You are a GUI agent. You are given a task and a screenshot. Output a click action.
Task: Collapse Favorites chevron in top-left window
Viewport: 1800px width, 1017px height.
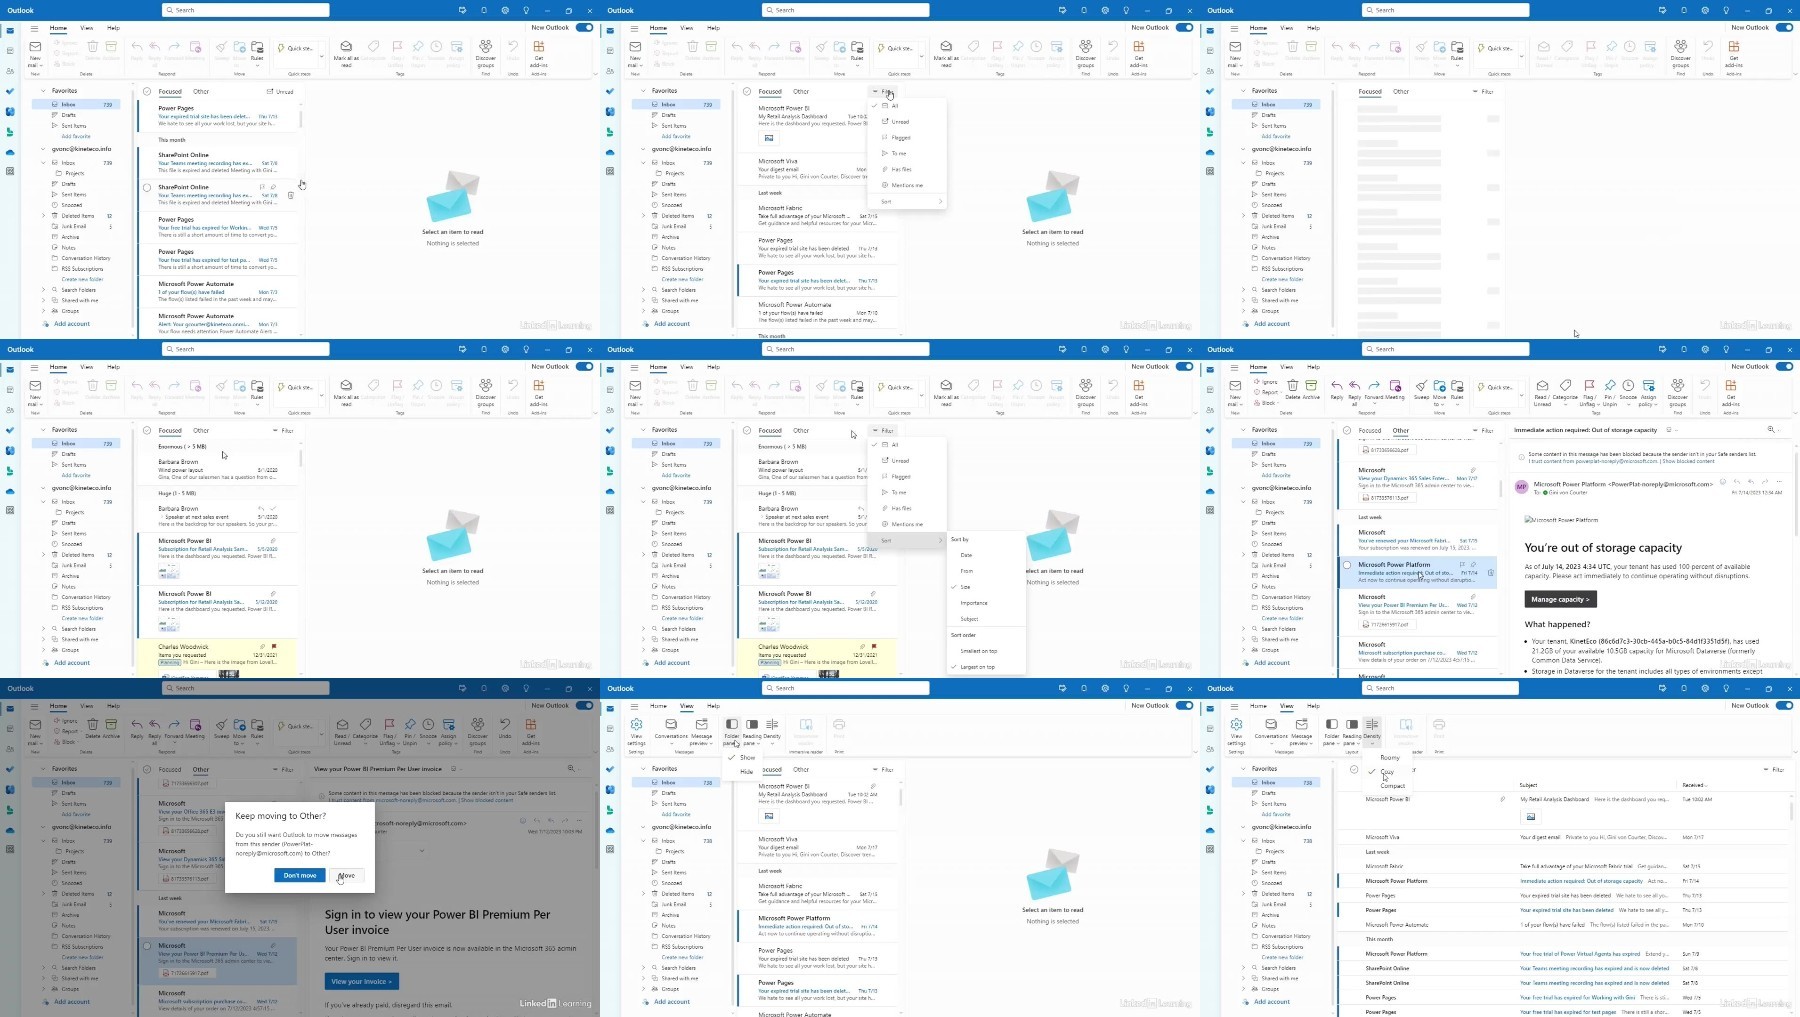tap(43, 91)
